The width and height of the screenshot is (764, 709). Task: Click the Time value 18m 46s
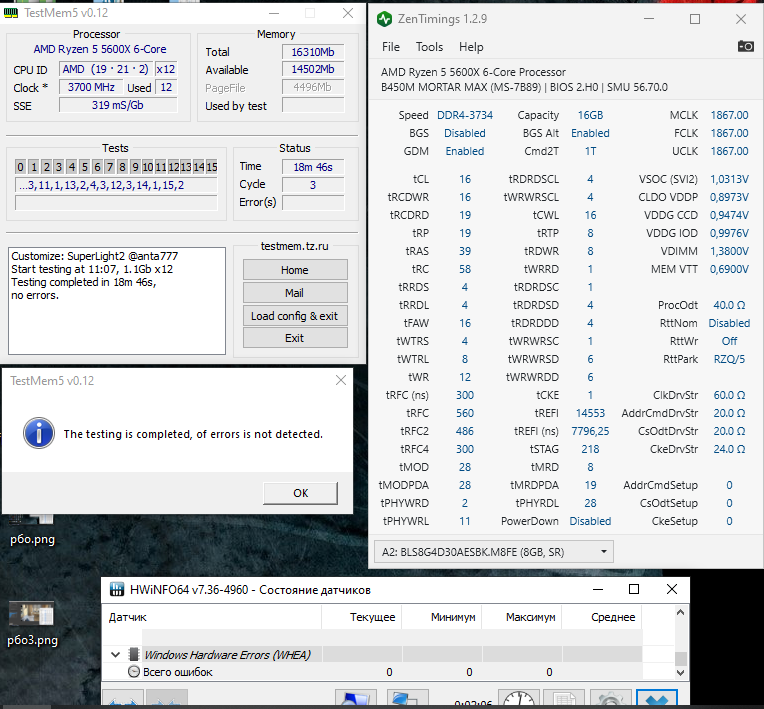313,167
